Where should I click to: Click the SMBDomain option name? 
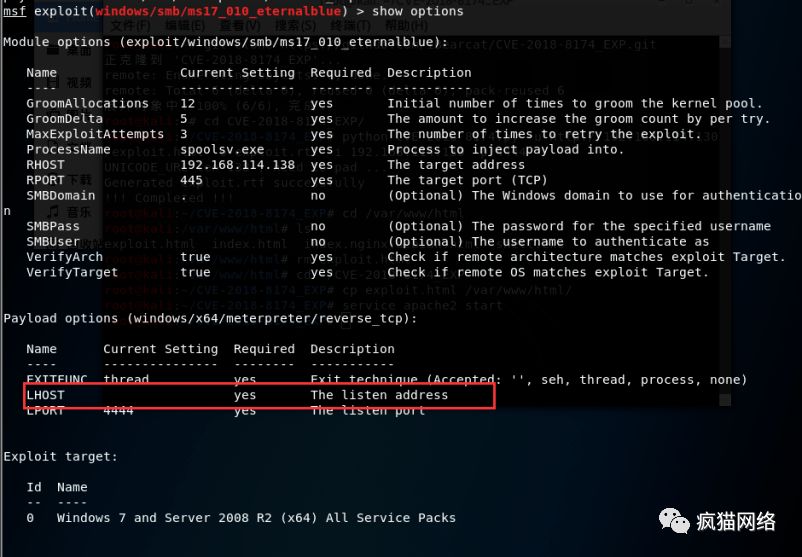[x=61, y=195]
